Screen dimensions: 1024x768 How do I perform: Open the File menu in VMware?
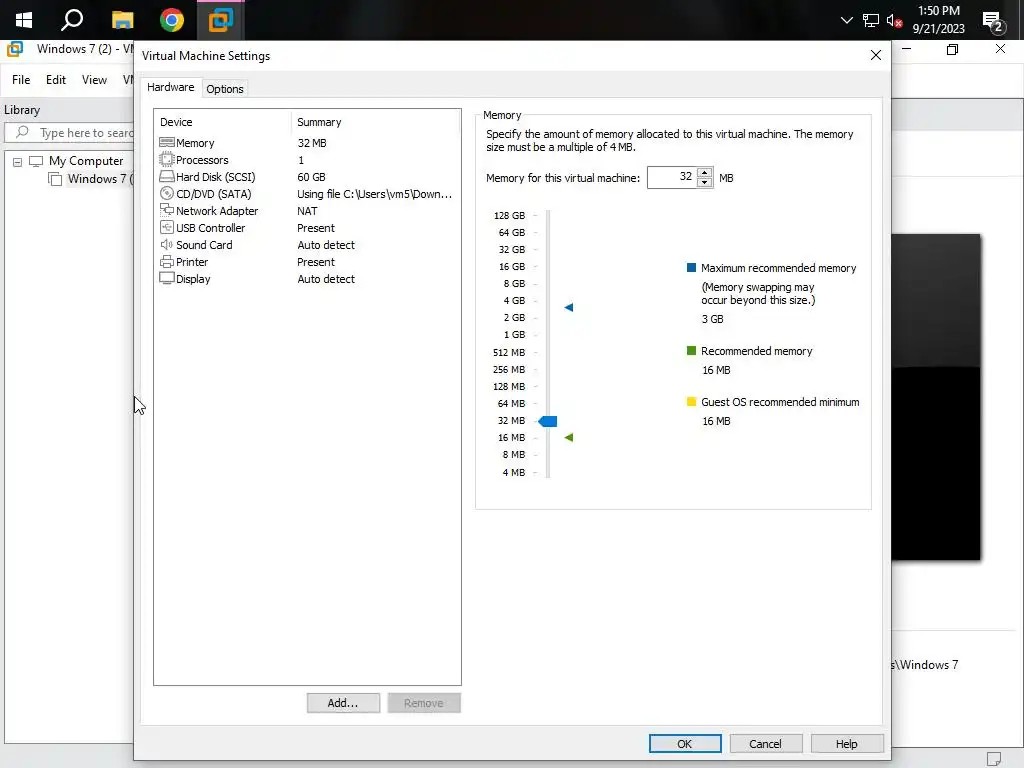click(21, 80)
